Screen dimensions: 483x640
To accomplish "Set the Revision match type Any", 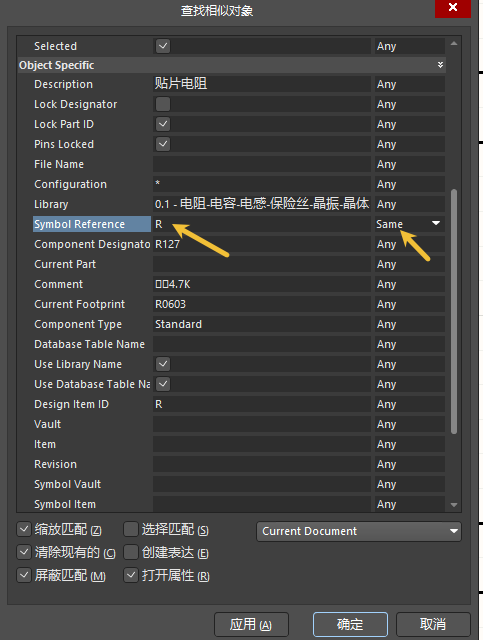I will pyautogui.click(x=410, y=464).
